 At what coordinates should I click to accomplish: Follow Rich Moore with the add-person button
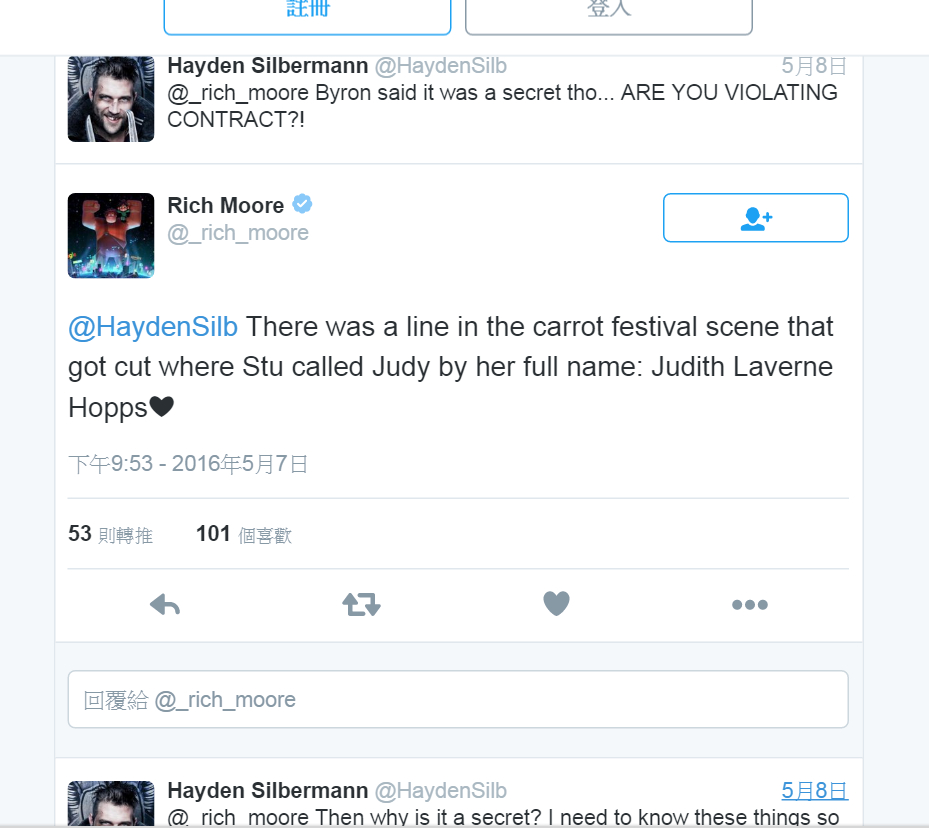tap(755, 217)
